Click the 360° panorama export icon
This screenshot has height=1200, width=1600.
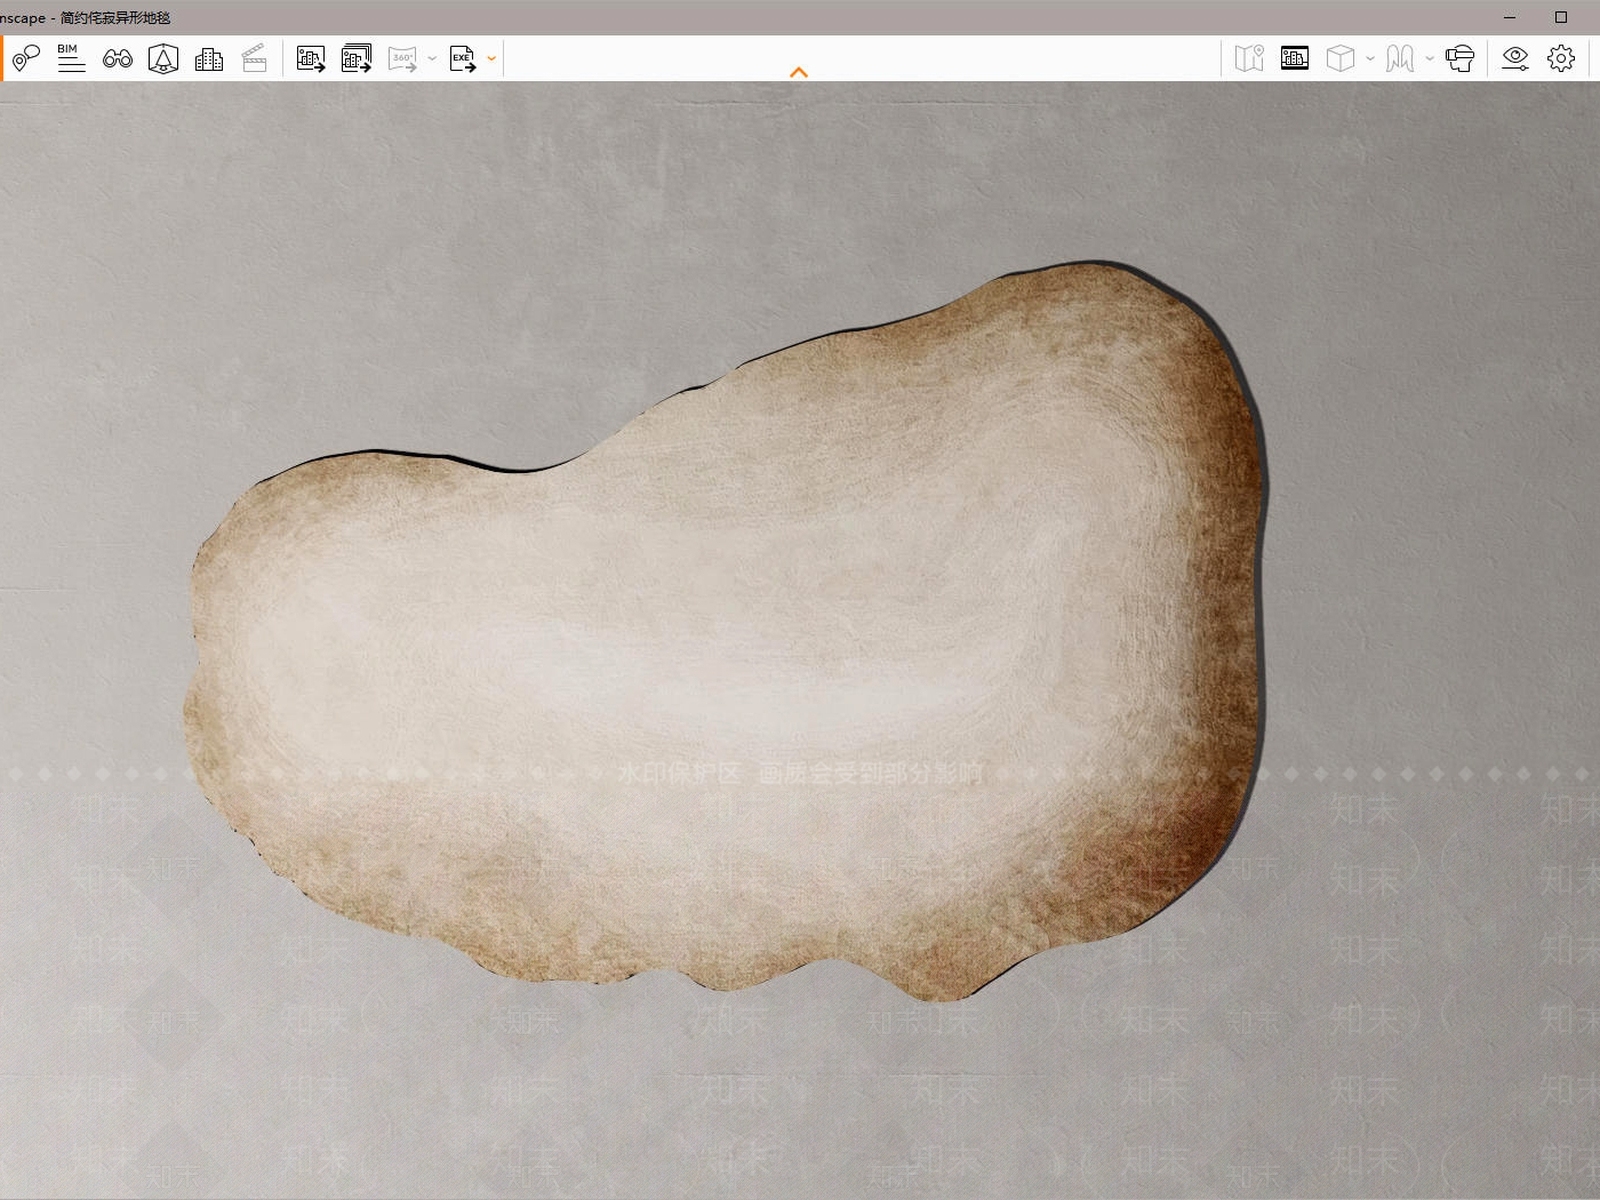tap(402, 59)
